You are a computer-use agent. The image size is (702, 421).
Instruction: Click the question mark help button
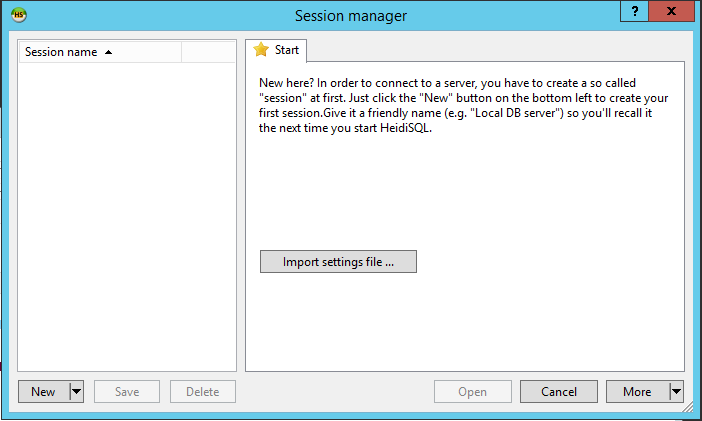pos(634,11)
